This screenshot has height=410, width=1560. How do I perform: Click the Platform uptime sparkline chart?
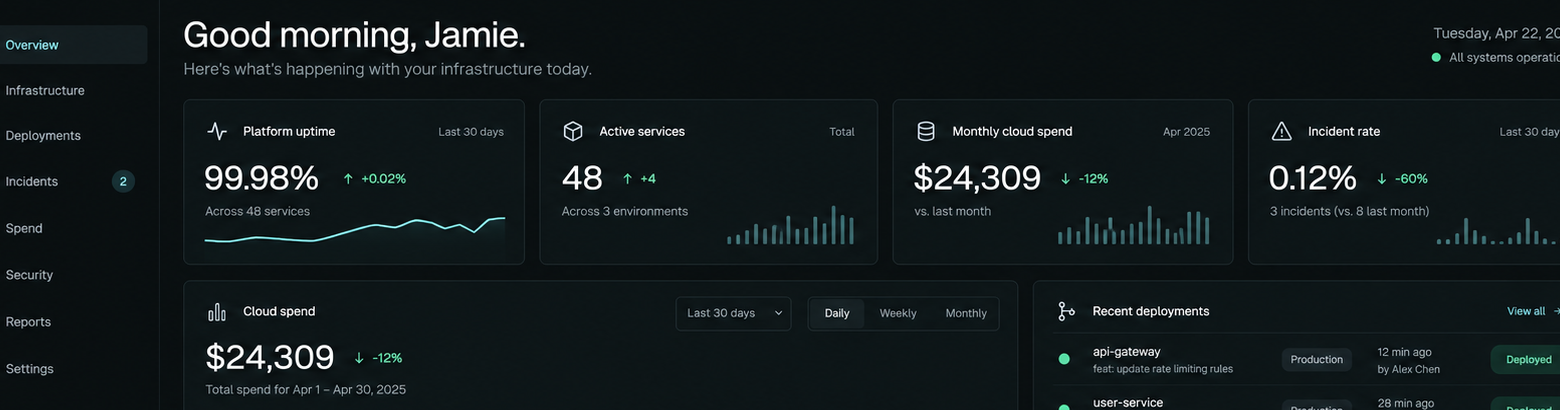(355, 230)
